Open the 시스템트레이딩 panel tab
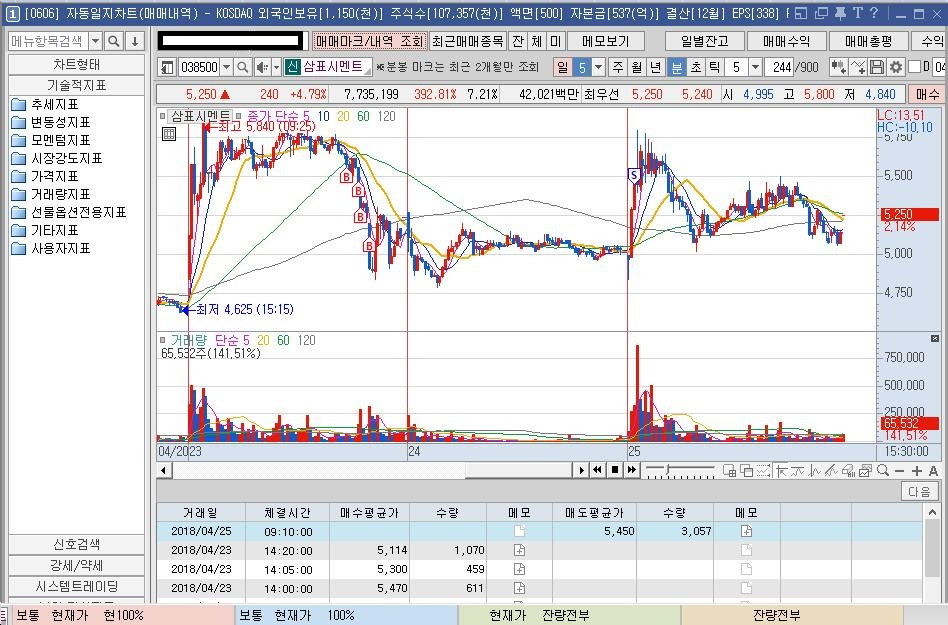The image size is (948, 625). tap(76, 586)
